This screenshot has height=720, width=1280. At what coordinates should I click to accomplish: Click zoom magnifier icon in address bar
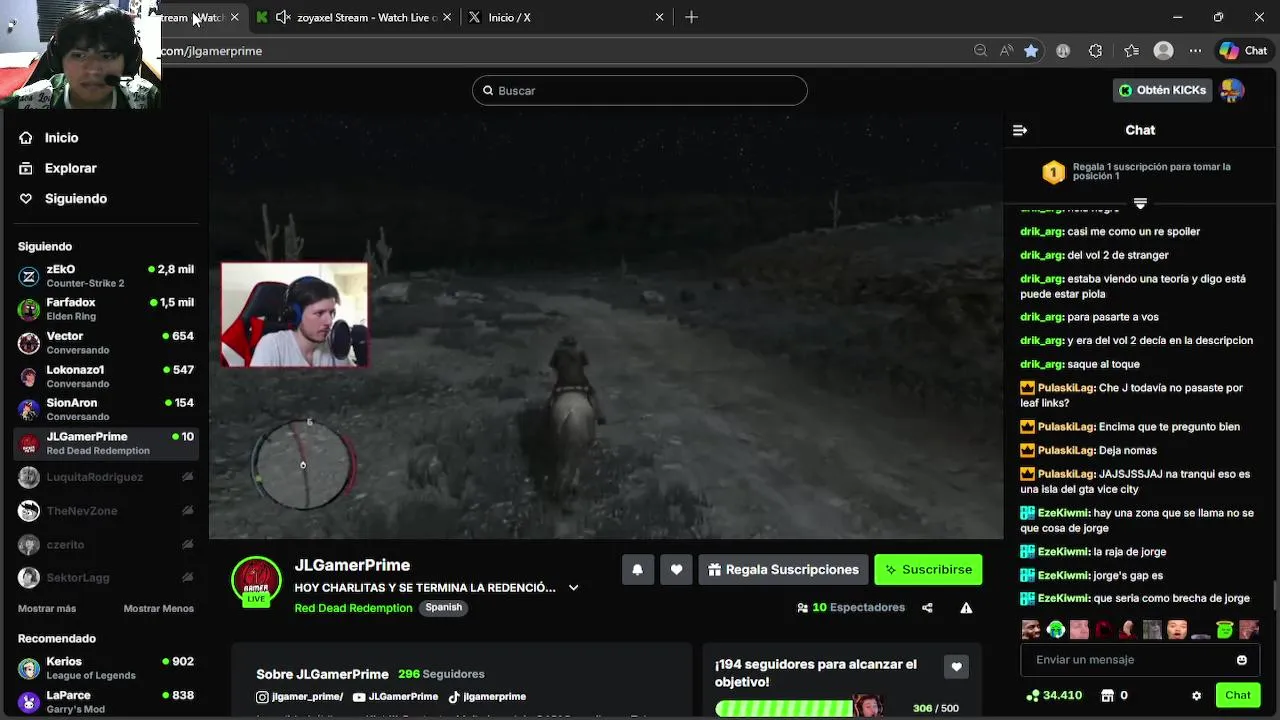980,51
